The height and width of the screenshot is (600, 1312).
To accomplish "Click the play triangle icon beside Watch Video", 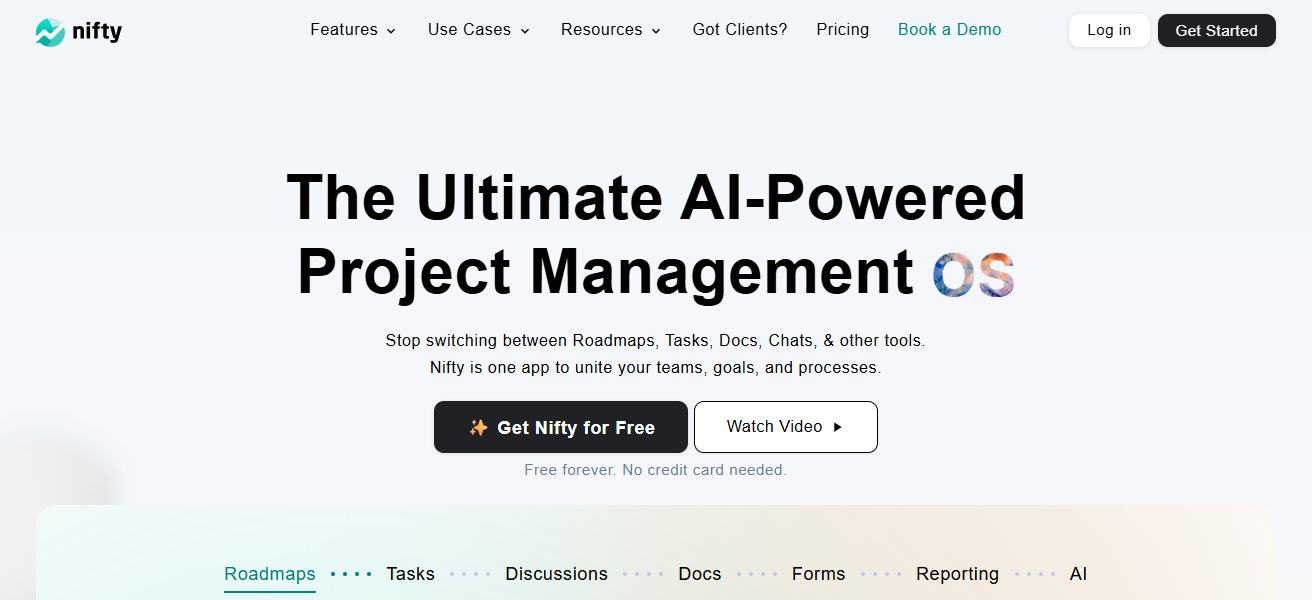I will (x=838, y=427).
